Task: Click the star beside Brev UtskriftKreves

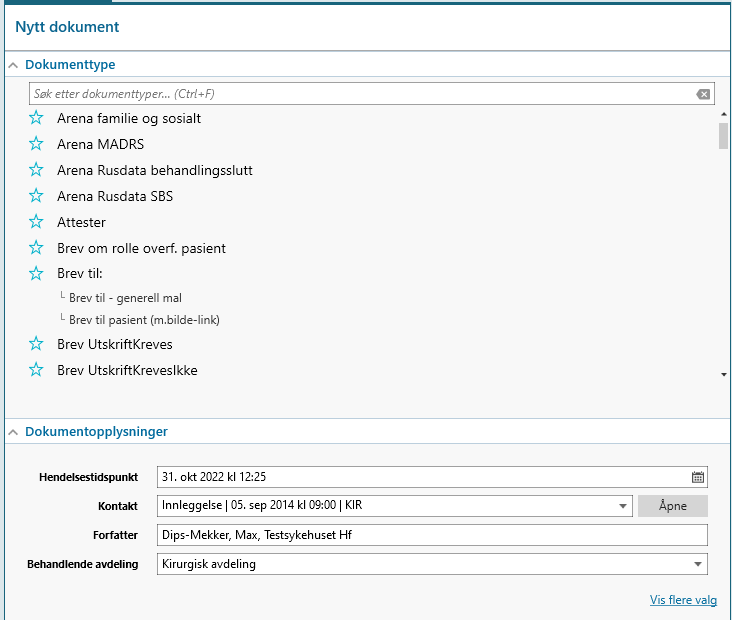Action: coord(37,344)
